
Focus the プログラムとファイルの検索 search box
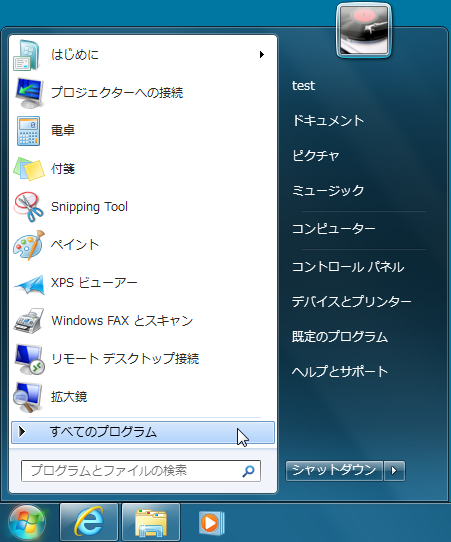[x=141, y=471]
